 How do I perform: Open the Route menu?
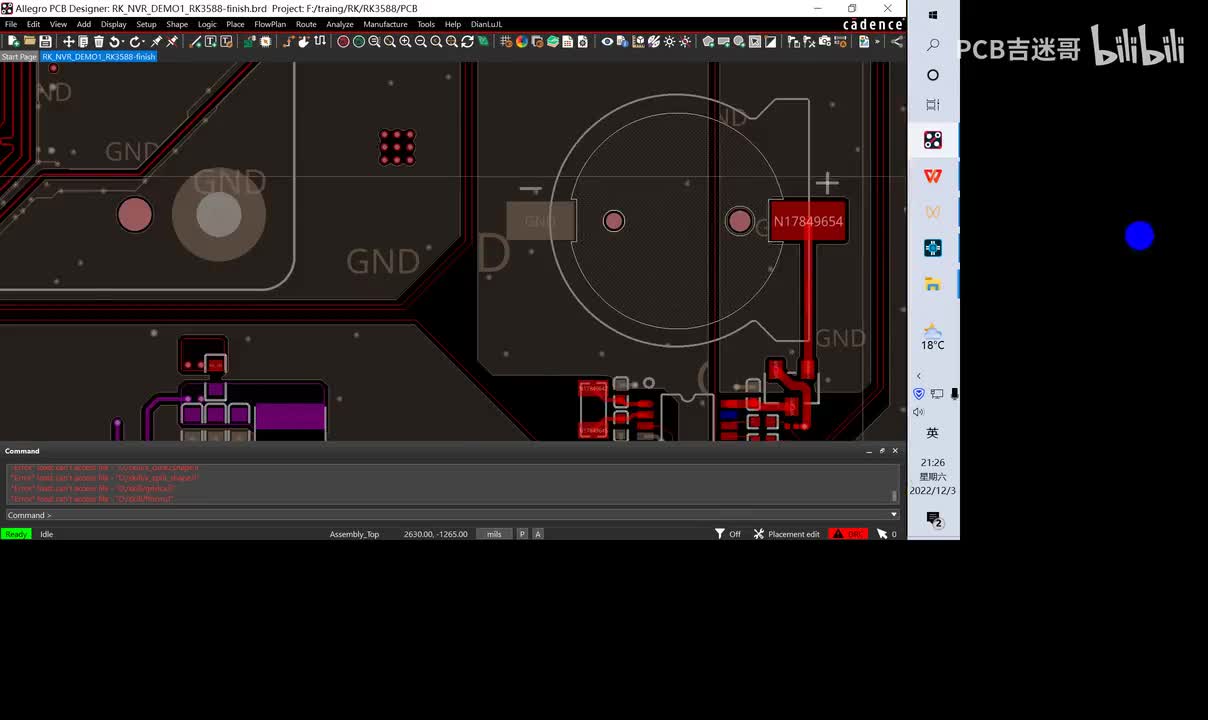click(x=306, y=24)
